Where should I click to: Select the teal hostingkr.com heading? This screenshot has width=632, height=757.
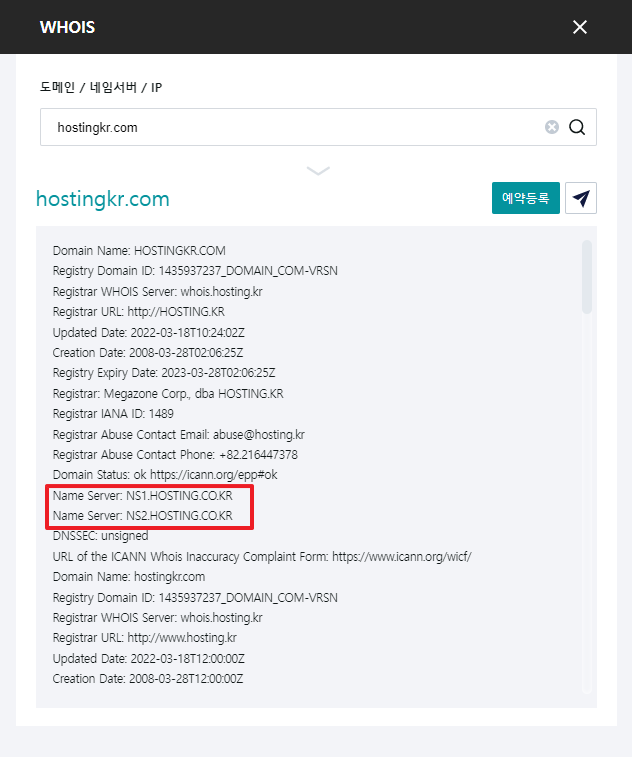point(103,199)
